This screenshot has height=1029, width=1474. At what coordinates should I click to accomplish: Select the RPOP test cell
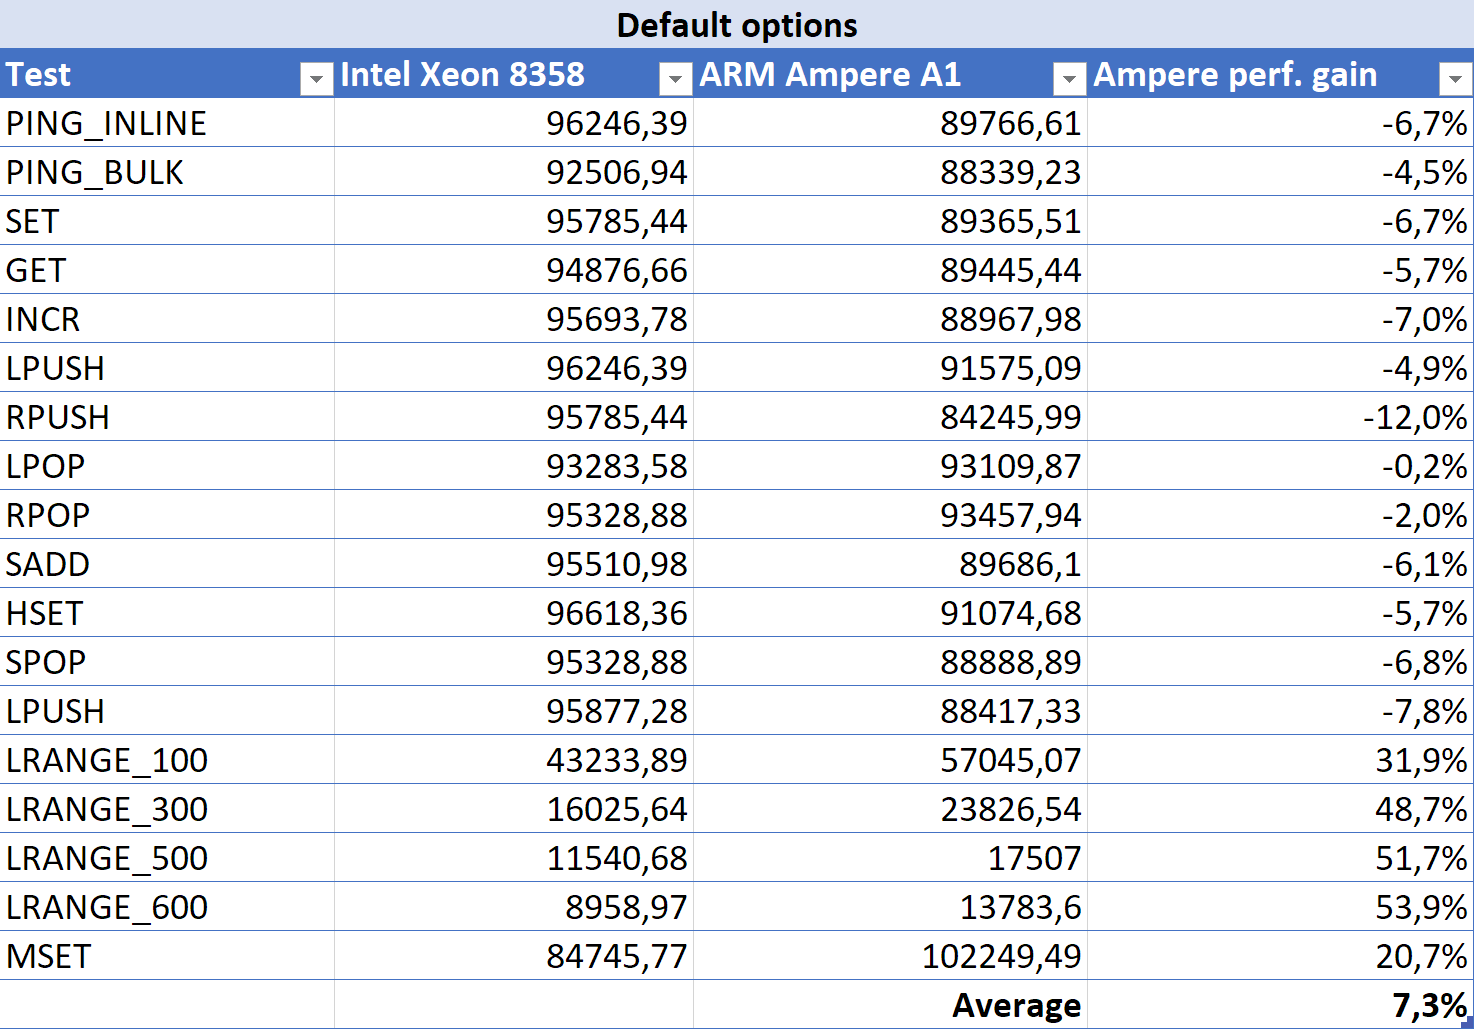pos(167,515)
